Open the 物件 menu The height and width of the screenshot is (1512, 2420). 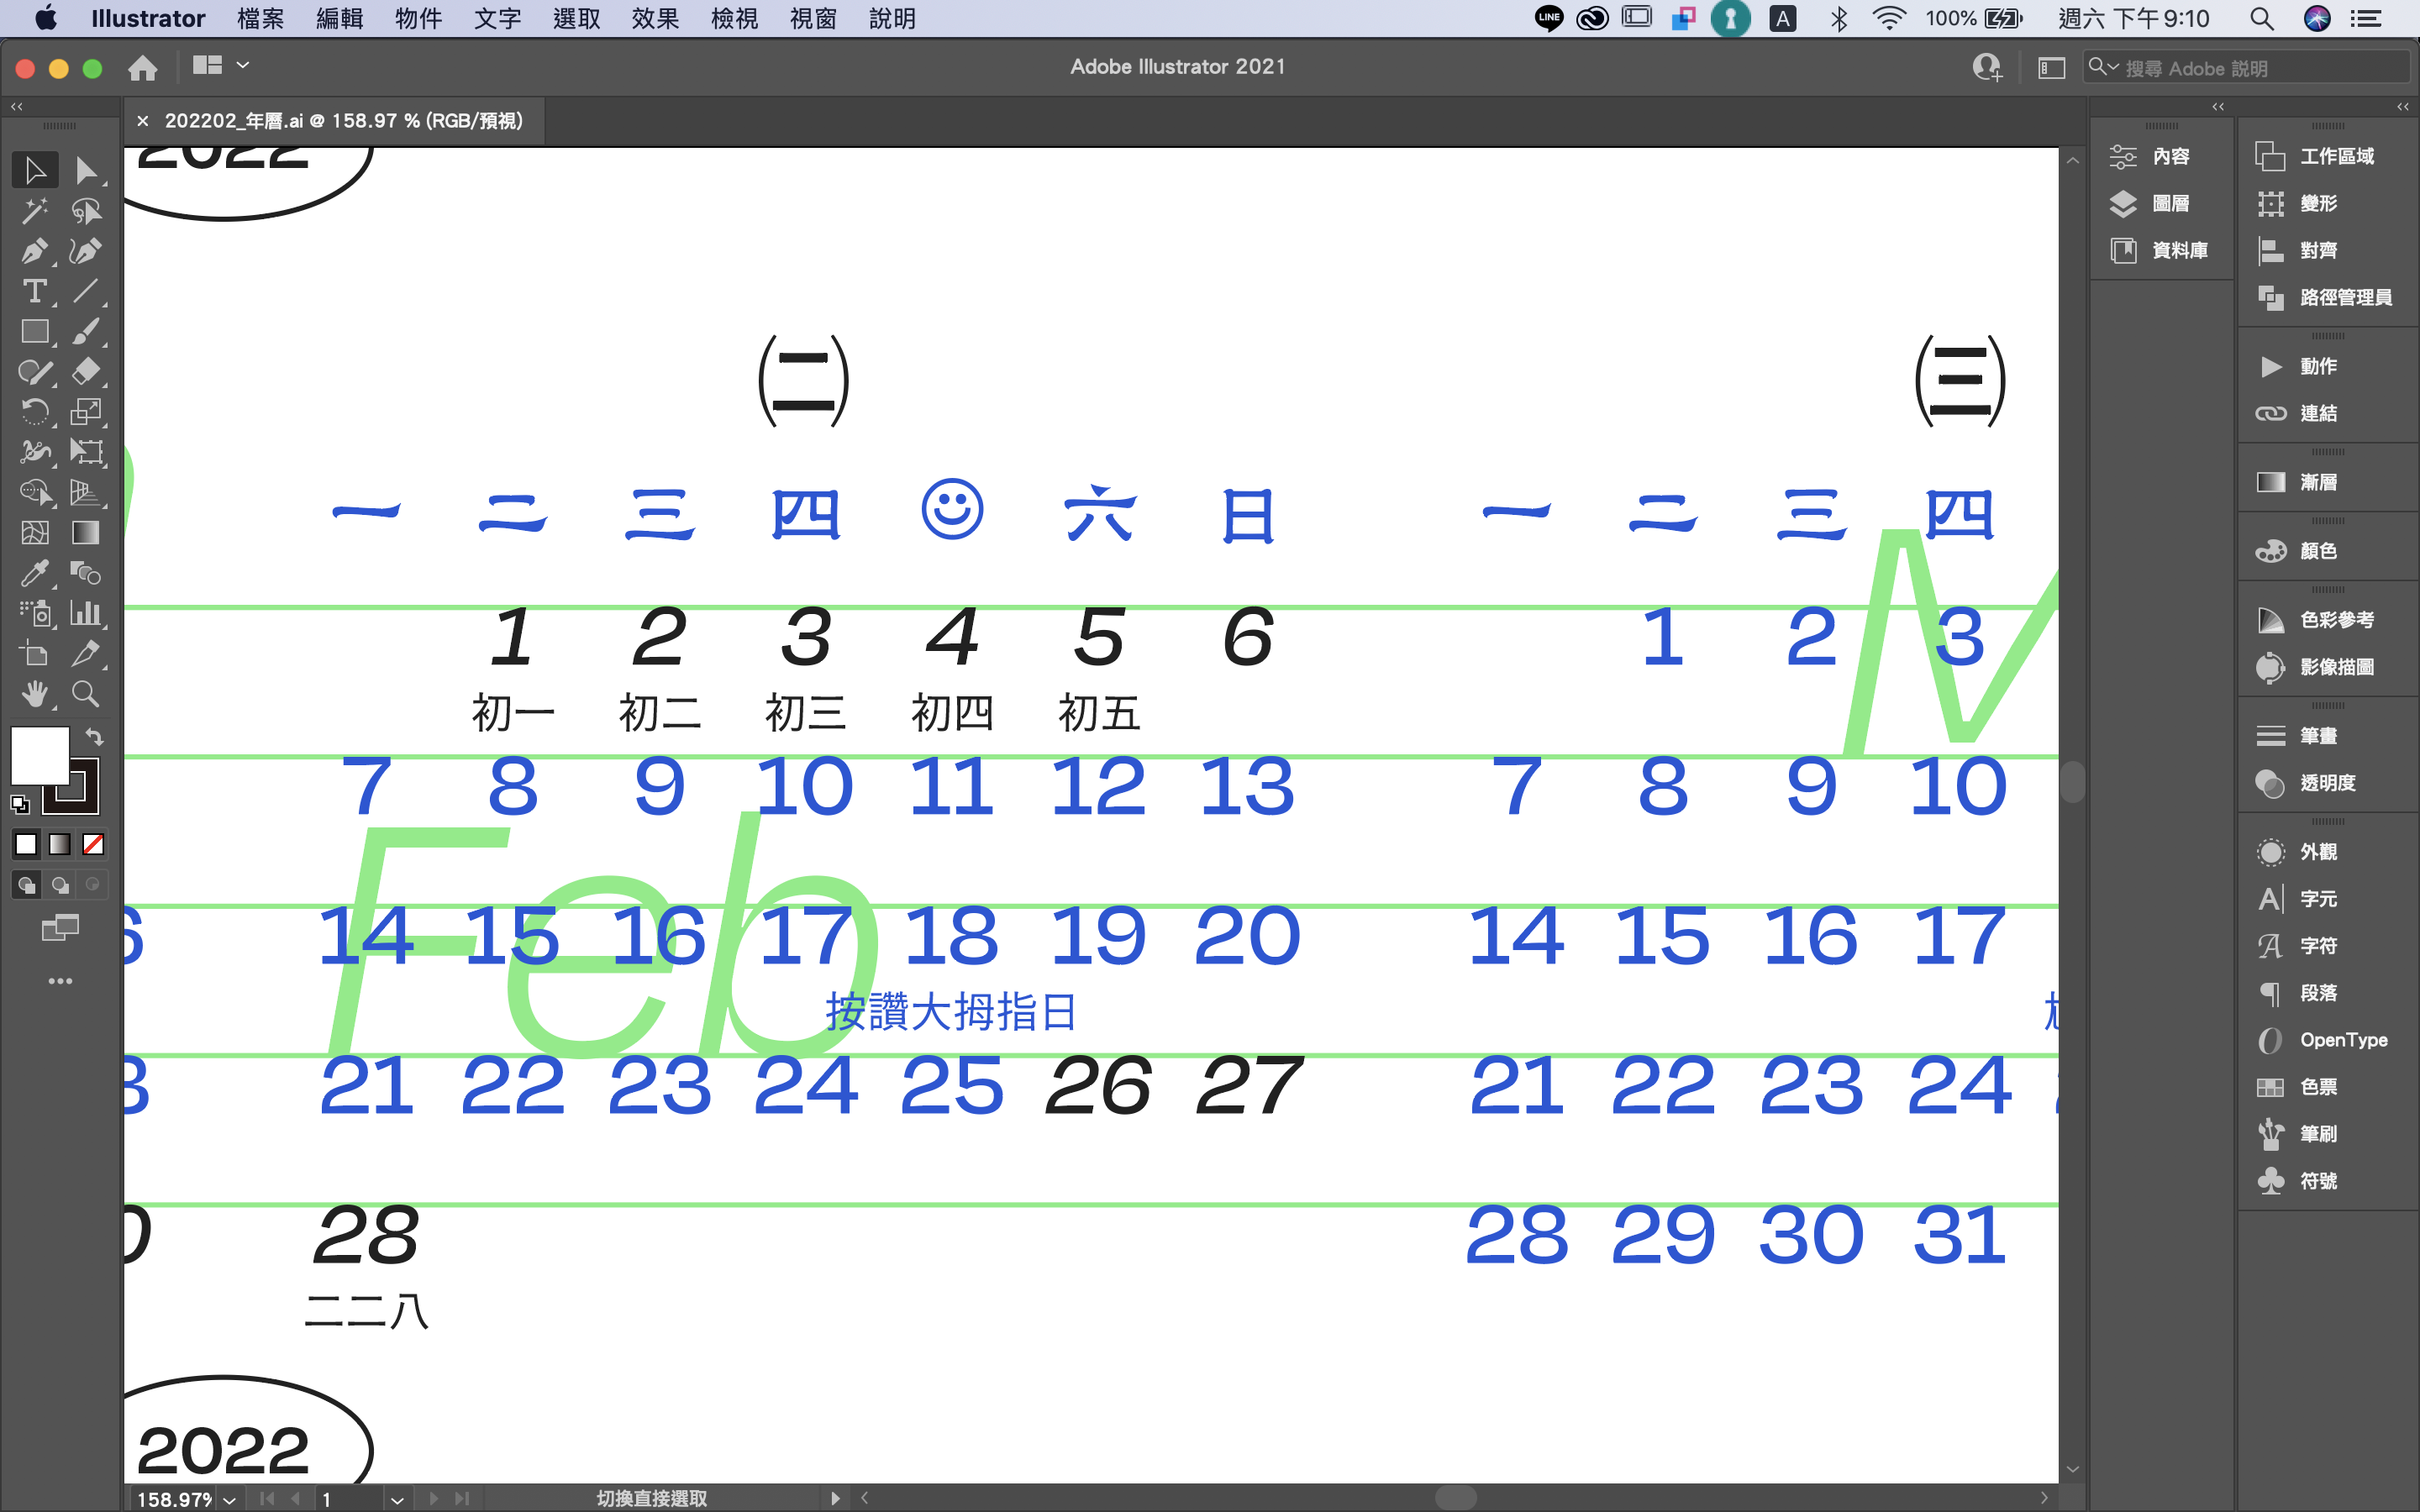(419, 18)
